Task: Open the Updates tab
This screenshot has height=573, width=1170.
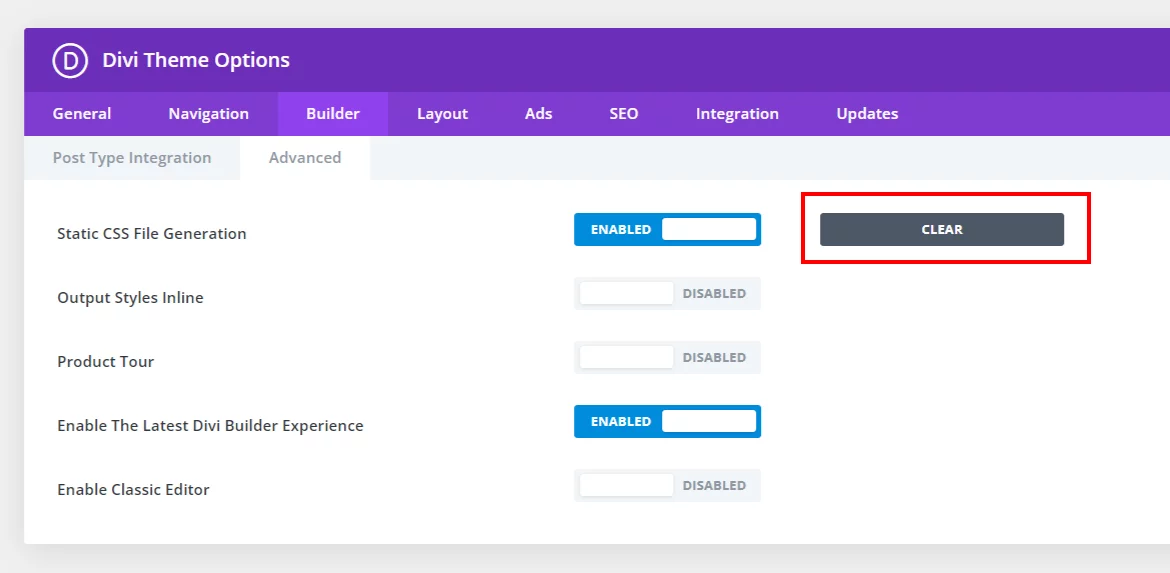Action: [x=867, y=114]
